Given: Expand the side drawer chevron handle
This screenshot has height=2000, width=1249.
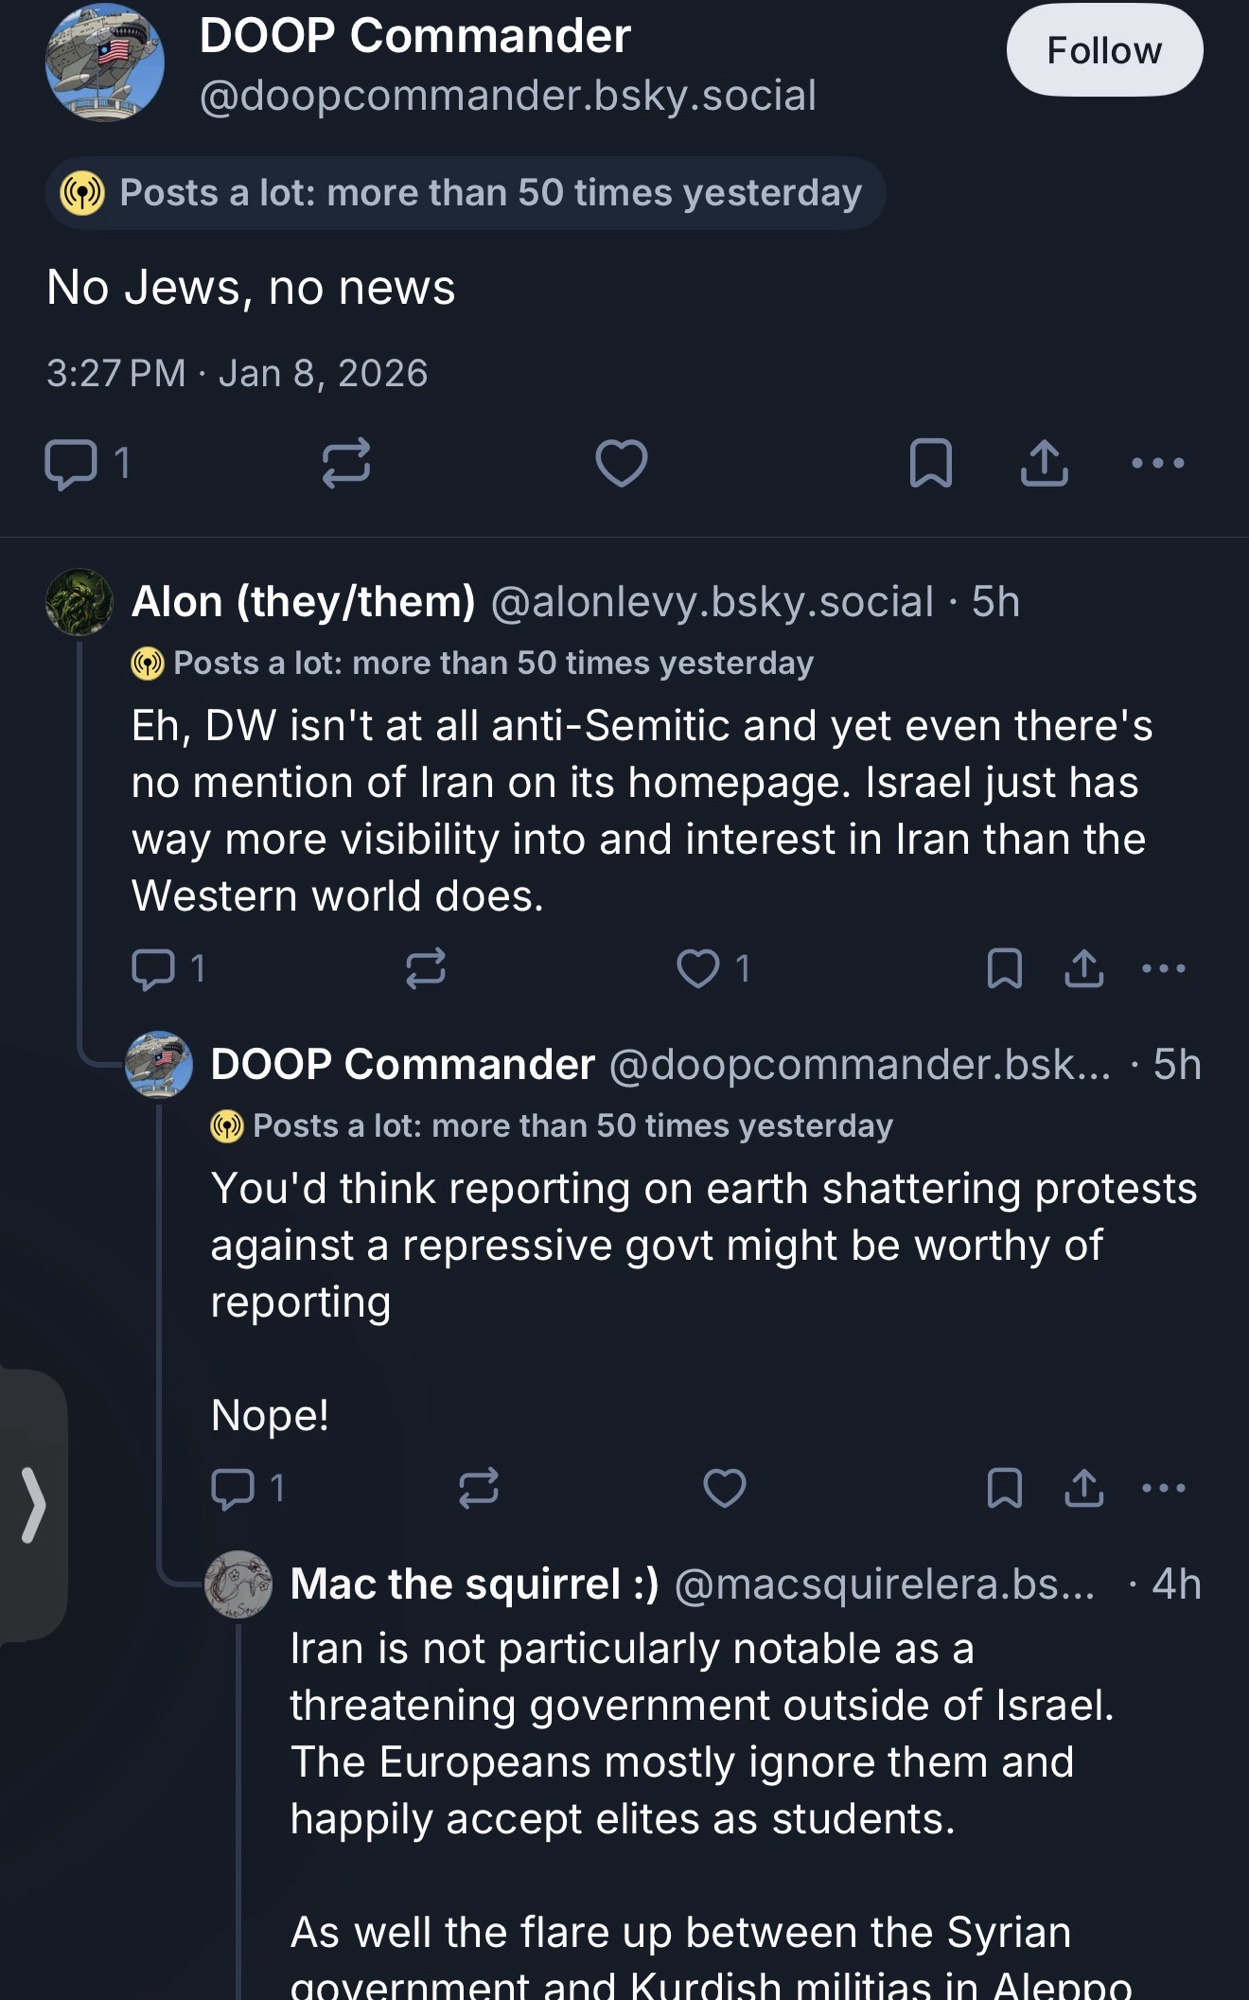Looking at the screenshot, I should pyautogui.click(x=33, y=1505).
